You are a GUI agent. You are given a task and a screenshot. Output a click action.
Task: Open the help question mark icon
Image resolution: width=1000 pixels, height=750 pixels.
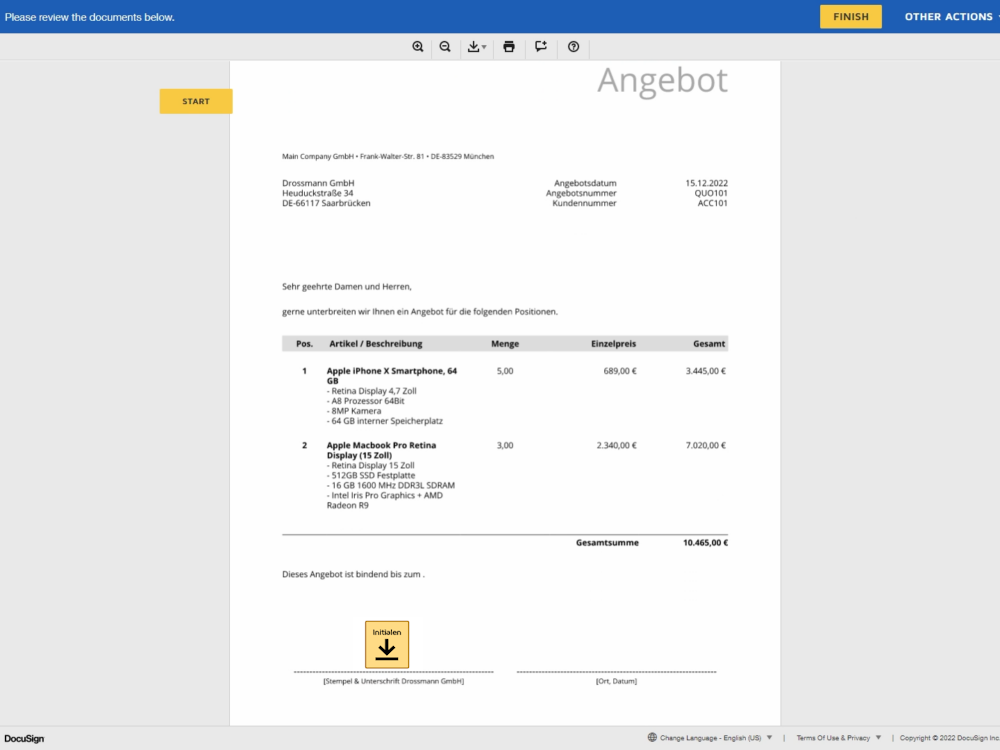point(573,47)
